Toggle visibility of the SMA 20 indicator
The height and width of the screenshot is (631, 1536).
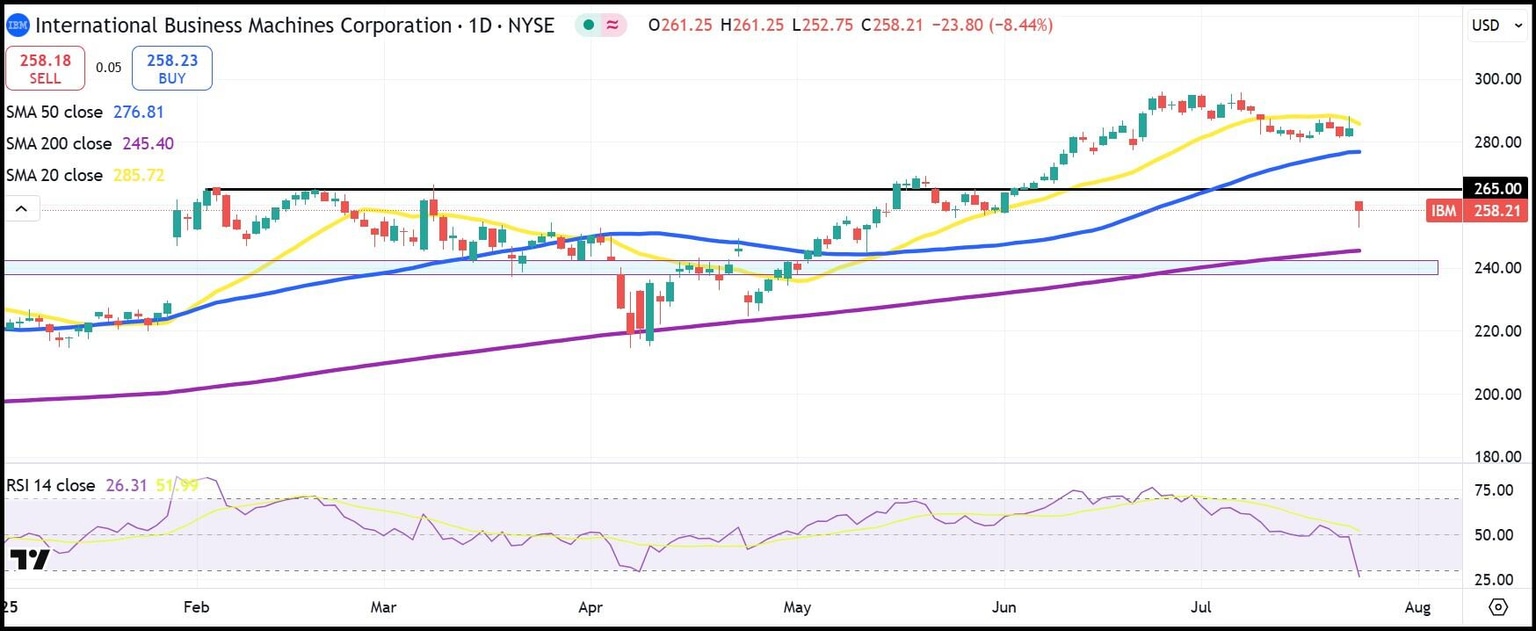pos(52,175)
